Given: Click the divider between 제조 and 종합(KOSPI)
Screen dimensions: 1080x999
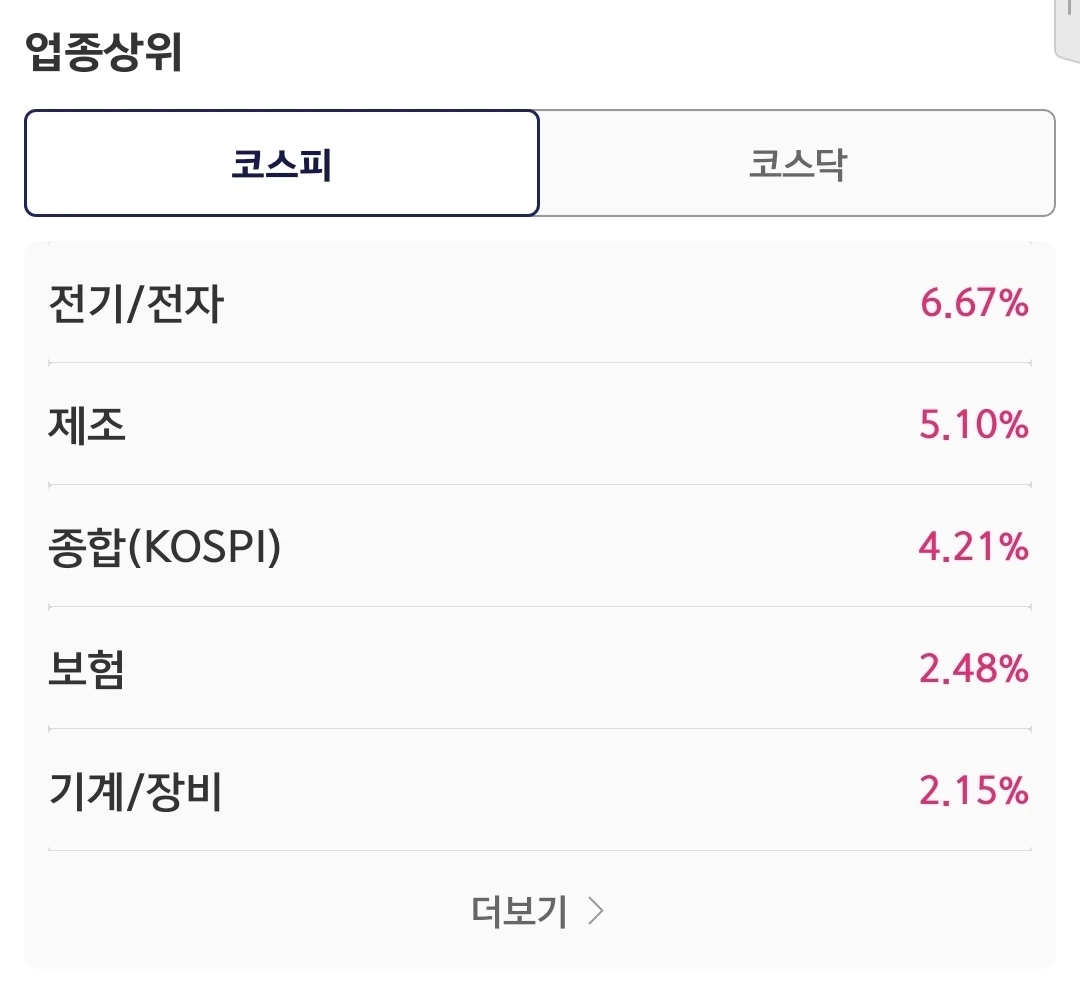Looking at the screenshot, I should point(540,485).
